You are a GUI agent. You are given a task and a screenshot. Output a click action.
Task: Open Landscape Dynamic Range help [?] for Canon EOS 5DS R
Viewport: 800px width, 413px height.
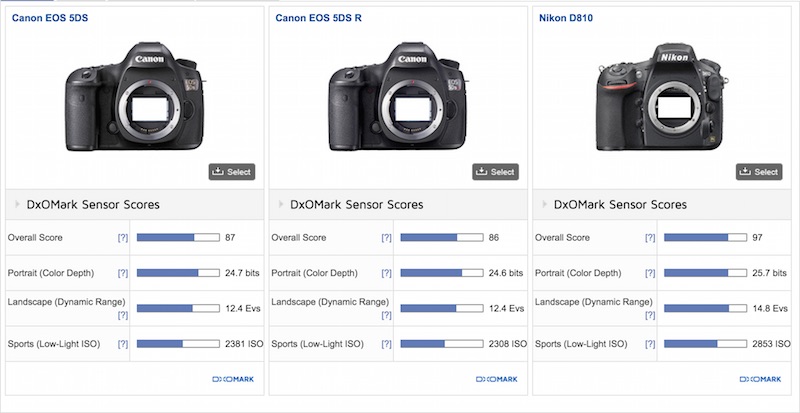(387, 315)
